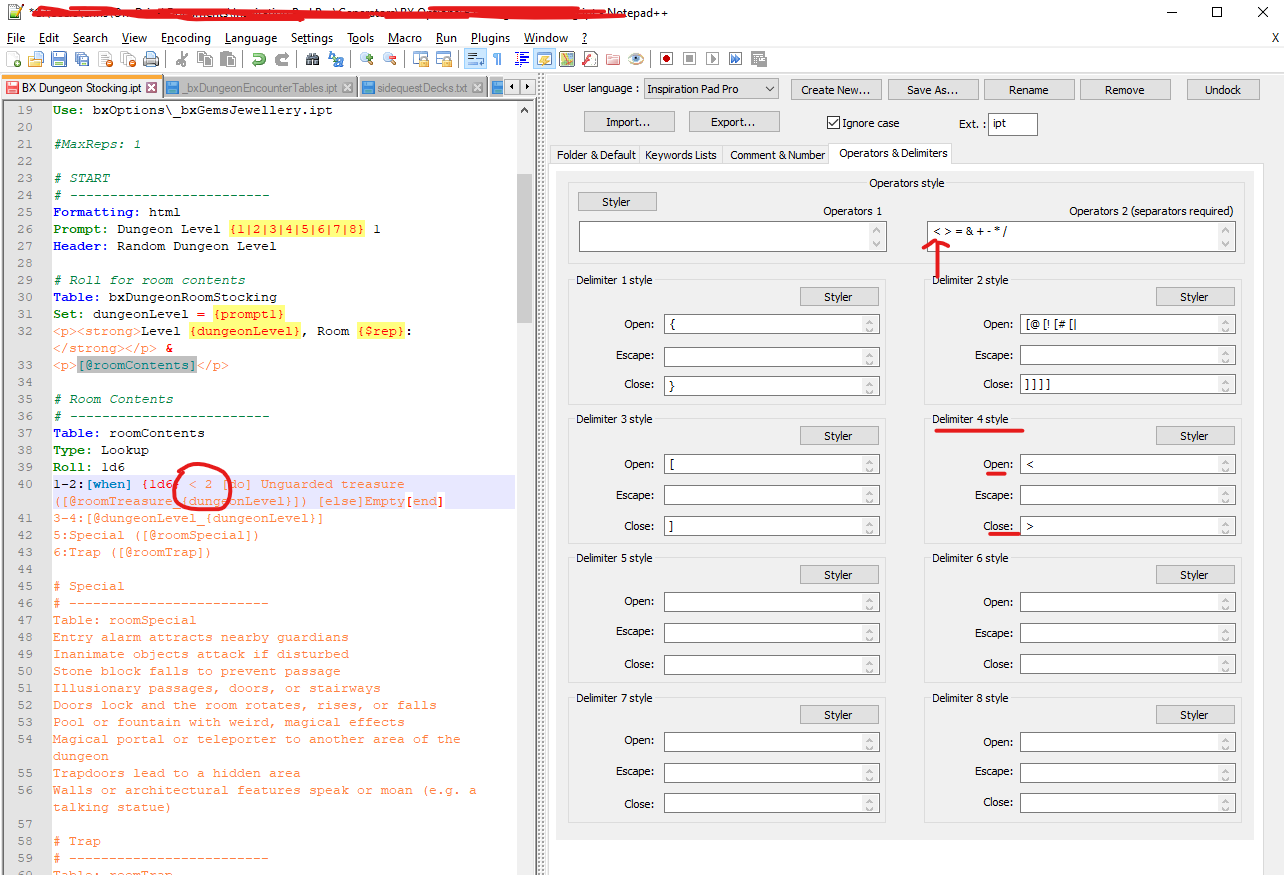Click the Export... button
This screenshot has width=1284, height=875.
(x=735, y=122)
